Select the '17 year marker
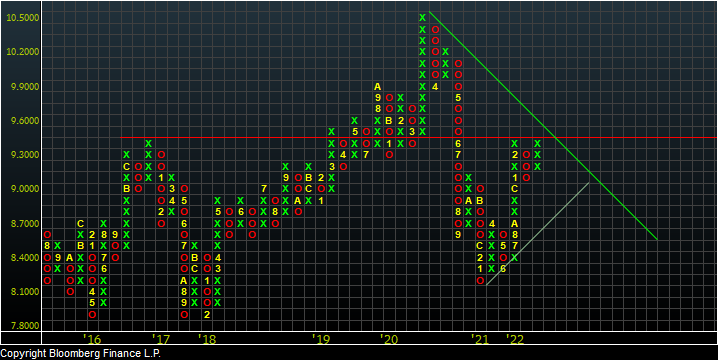Image resolution: width=718 pixels, height=360 pixels. [161, 339]
